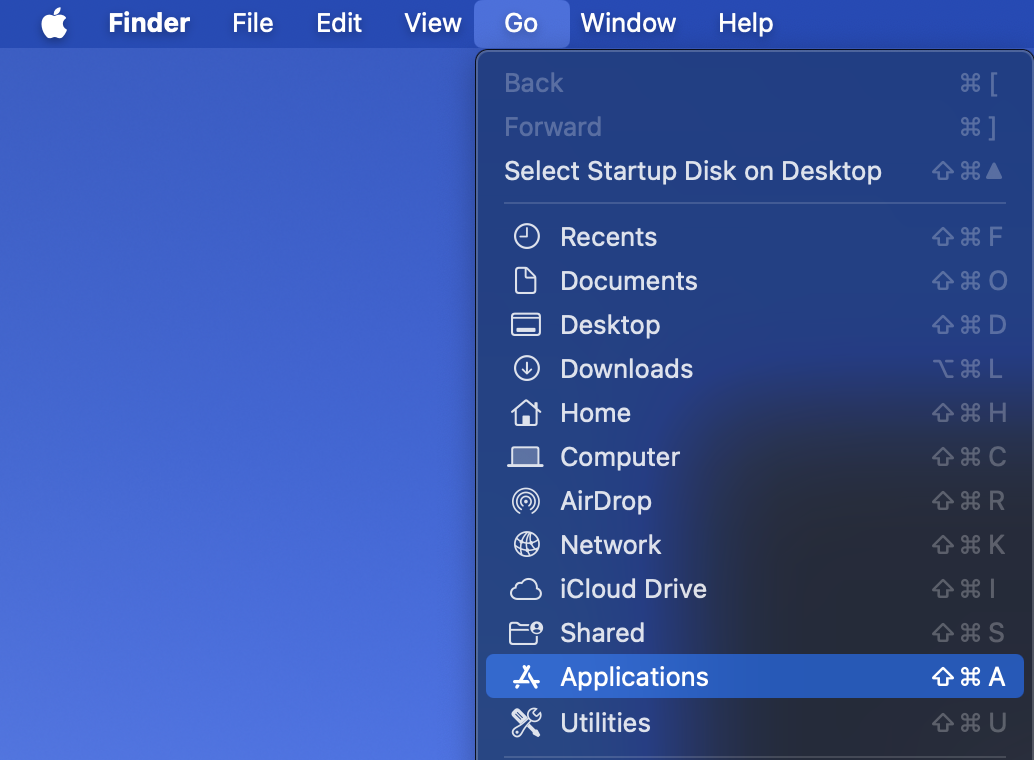Click the shared folder icon beside Shared
The height and width of the screenshot is (760, 1034).
[x=527, y=633]
